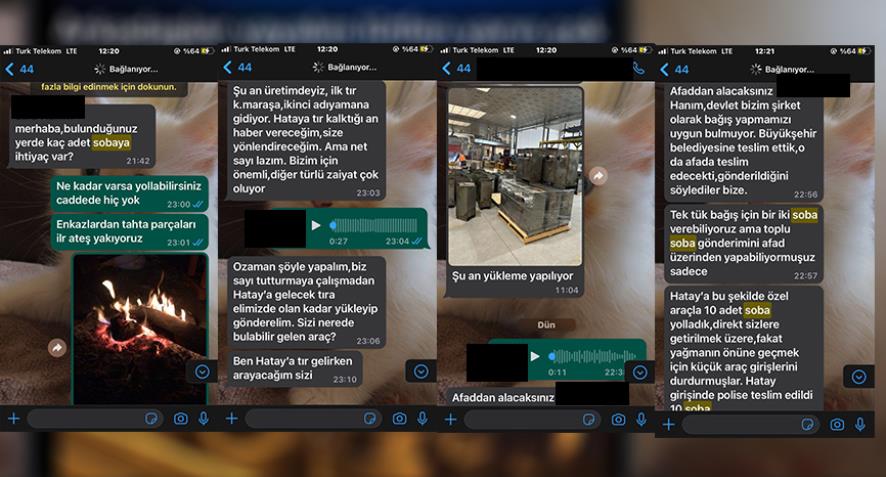Tap the back arrow in the 0:27 voice note chat
The width and height of the screenshot is (886, 477).
(x=228, y=68)
